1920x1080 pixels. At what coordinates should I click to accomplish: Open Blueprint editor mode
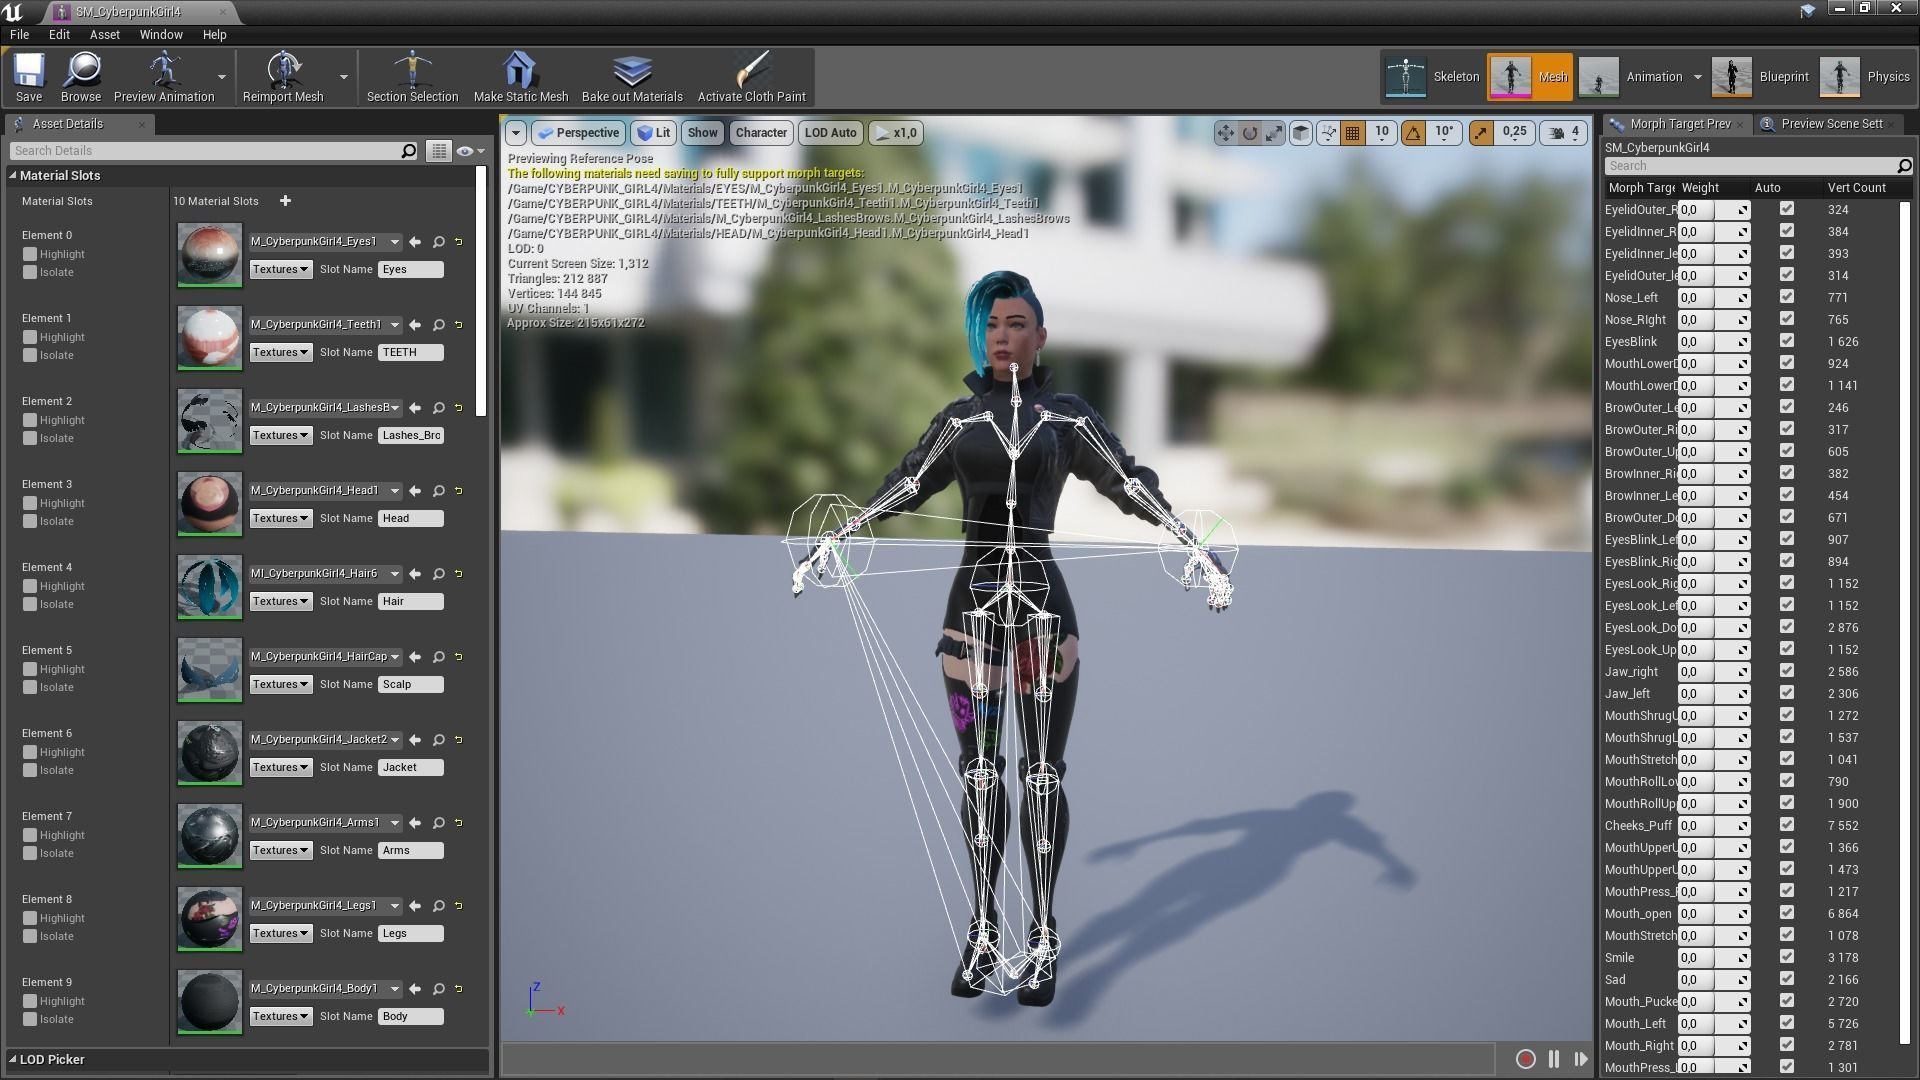pyautogui.click(x=1762, y=77)
